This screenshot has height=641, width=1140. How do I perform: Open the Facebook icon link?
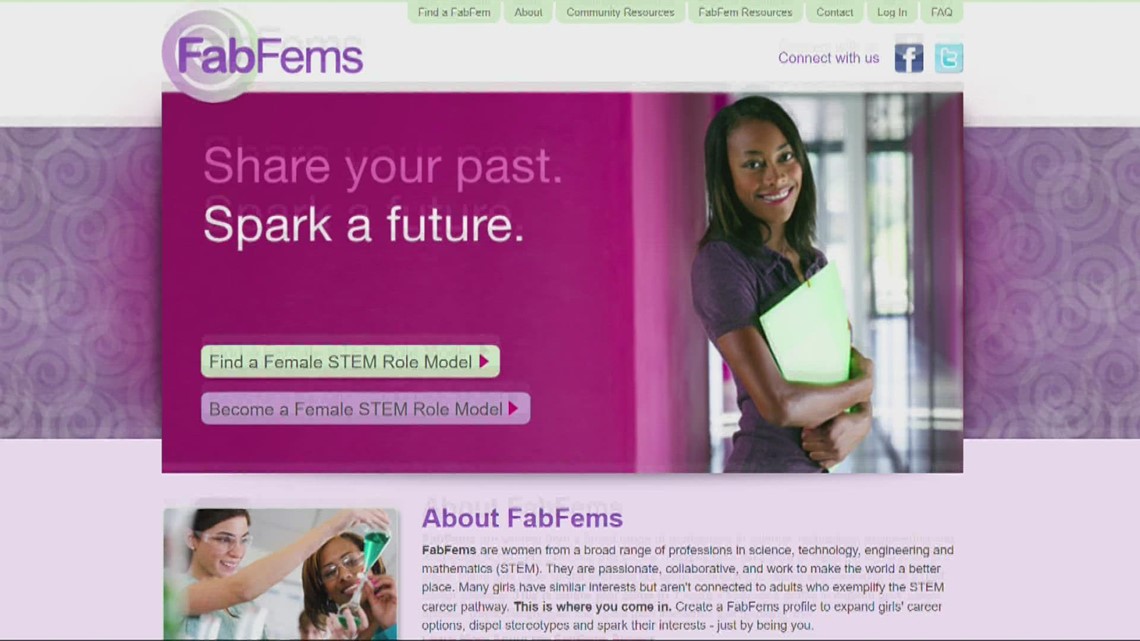tap(908, 58)
